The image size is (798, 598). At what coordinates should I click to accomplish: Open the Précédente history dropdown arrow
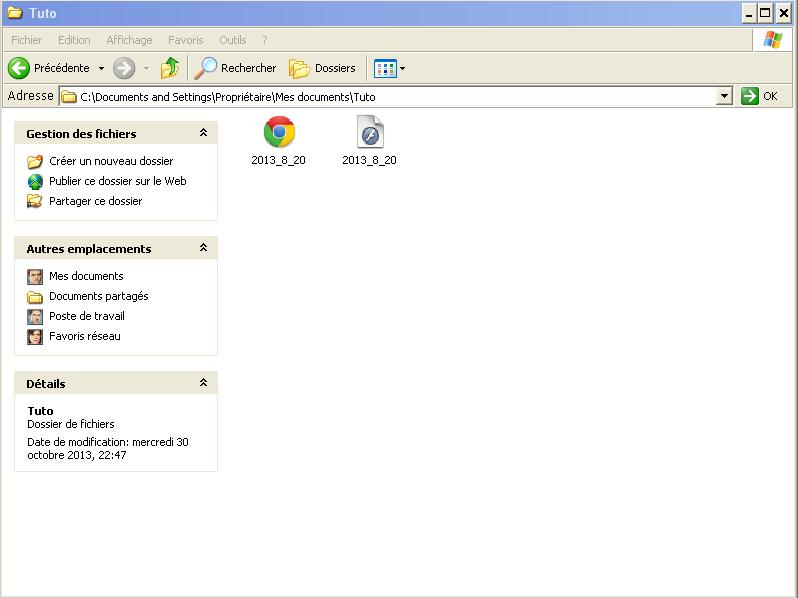(x=101, y=68)
